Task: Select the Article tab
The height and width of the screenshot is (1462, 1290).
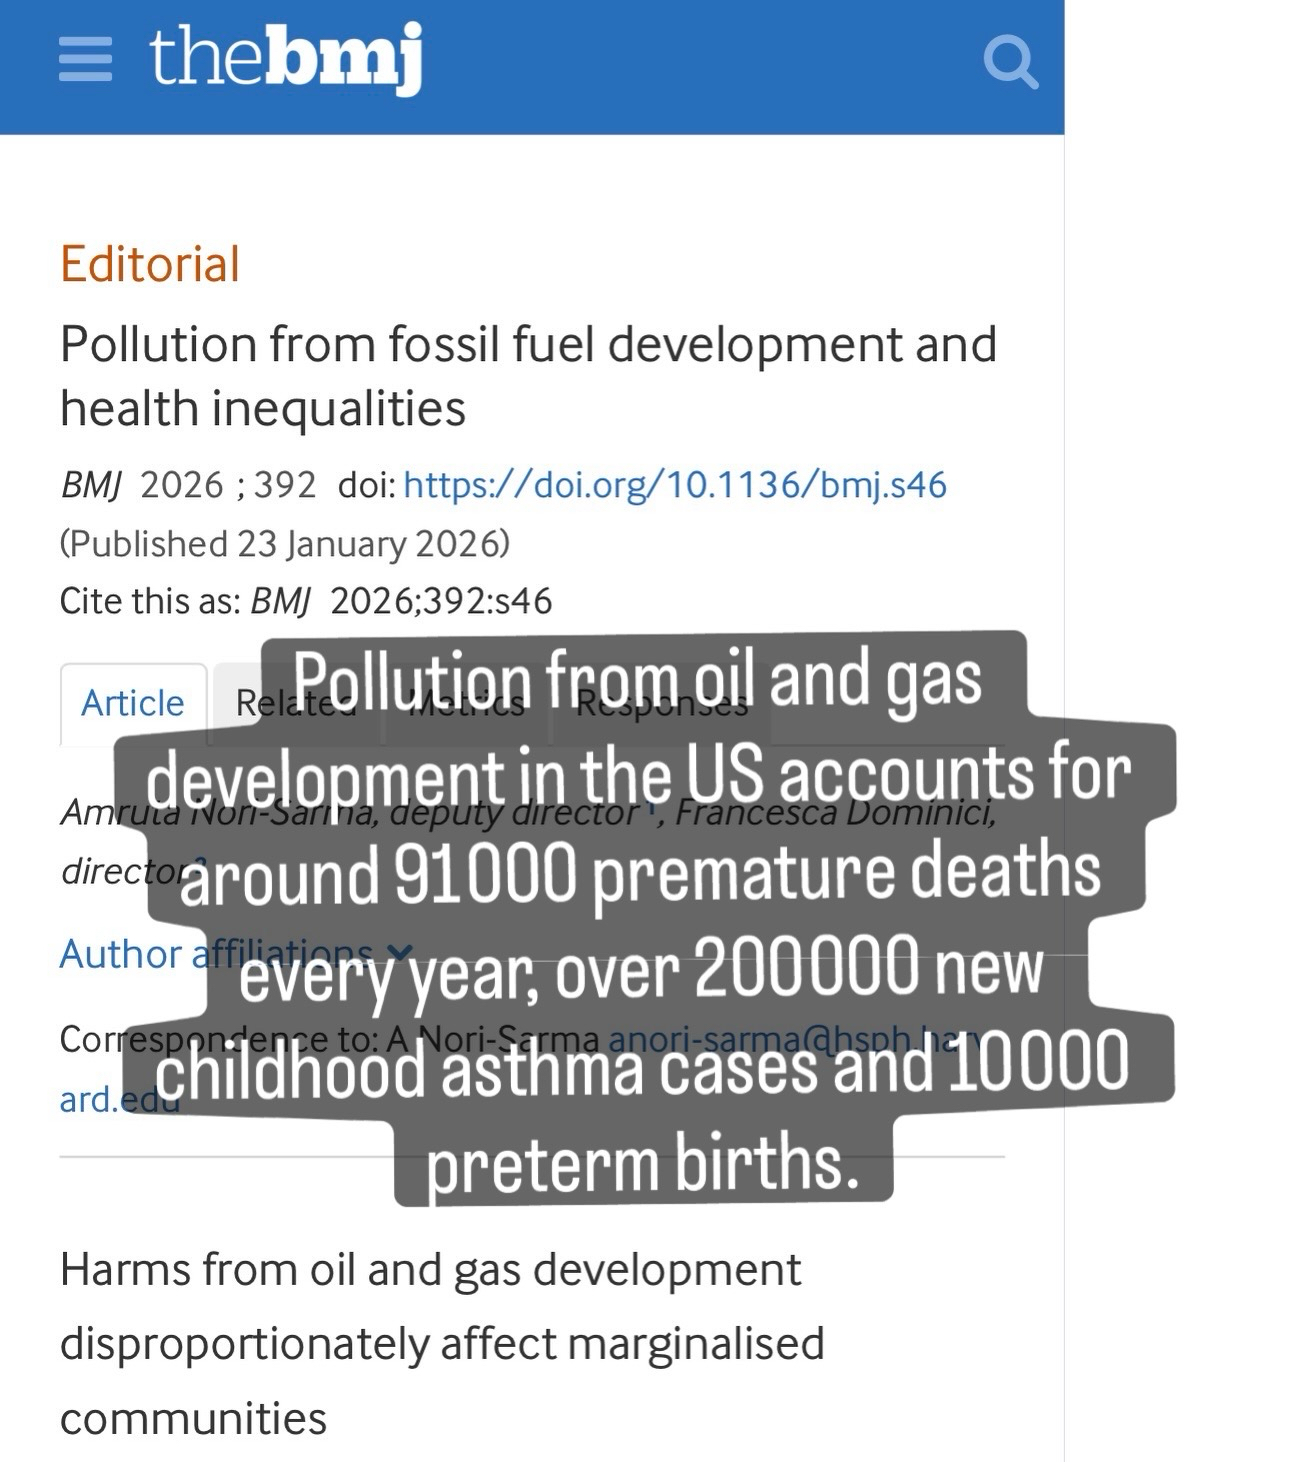Action: tap(133, 703)
